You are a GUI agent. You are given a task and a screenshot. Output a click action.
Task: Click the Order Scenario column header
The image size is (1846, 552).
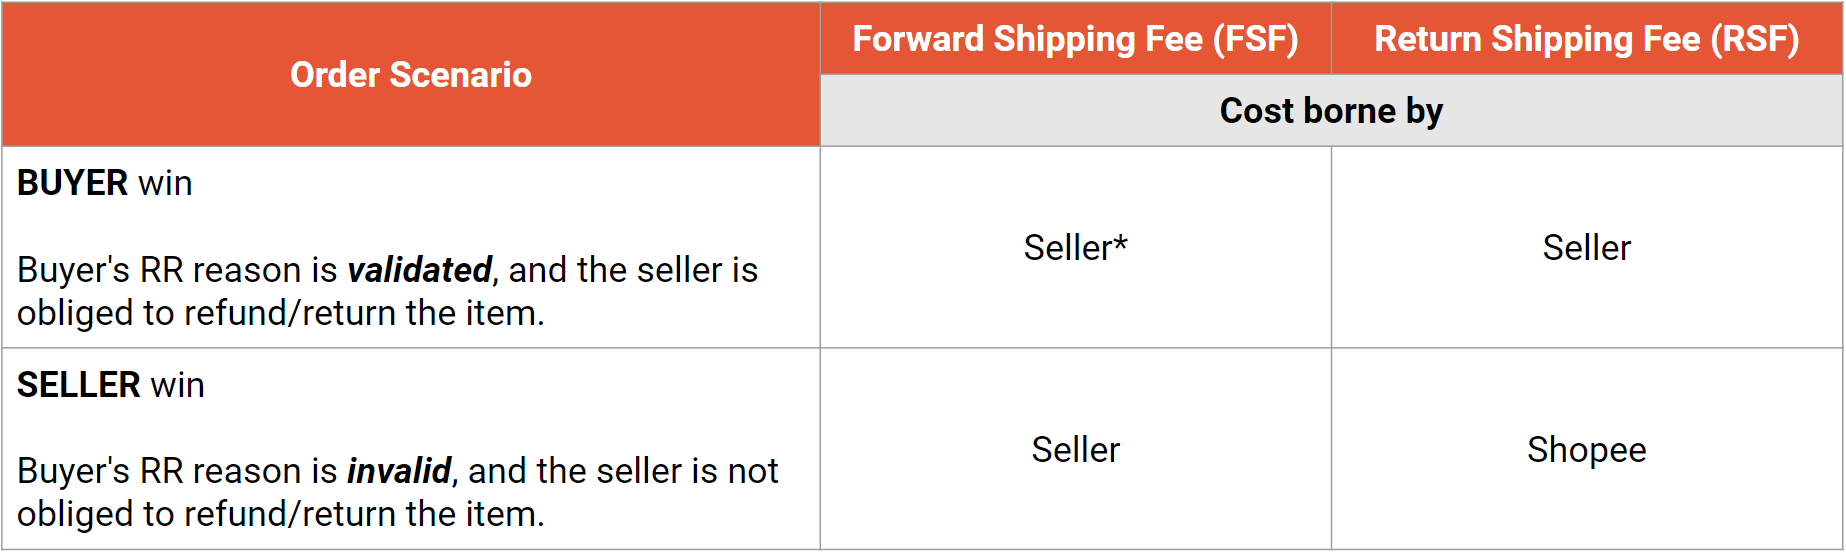(x=410, y=75)
